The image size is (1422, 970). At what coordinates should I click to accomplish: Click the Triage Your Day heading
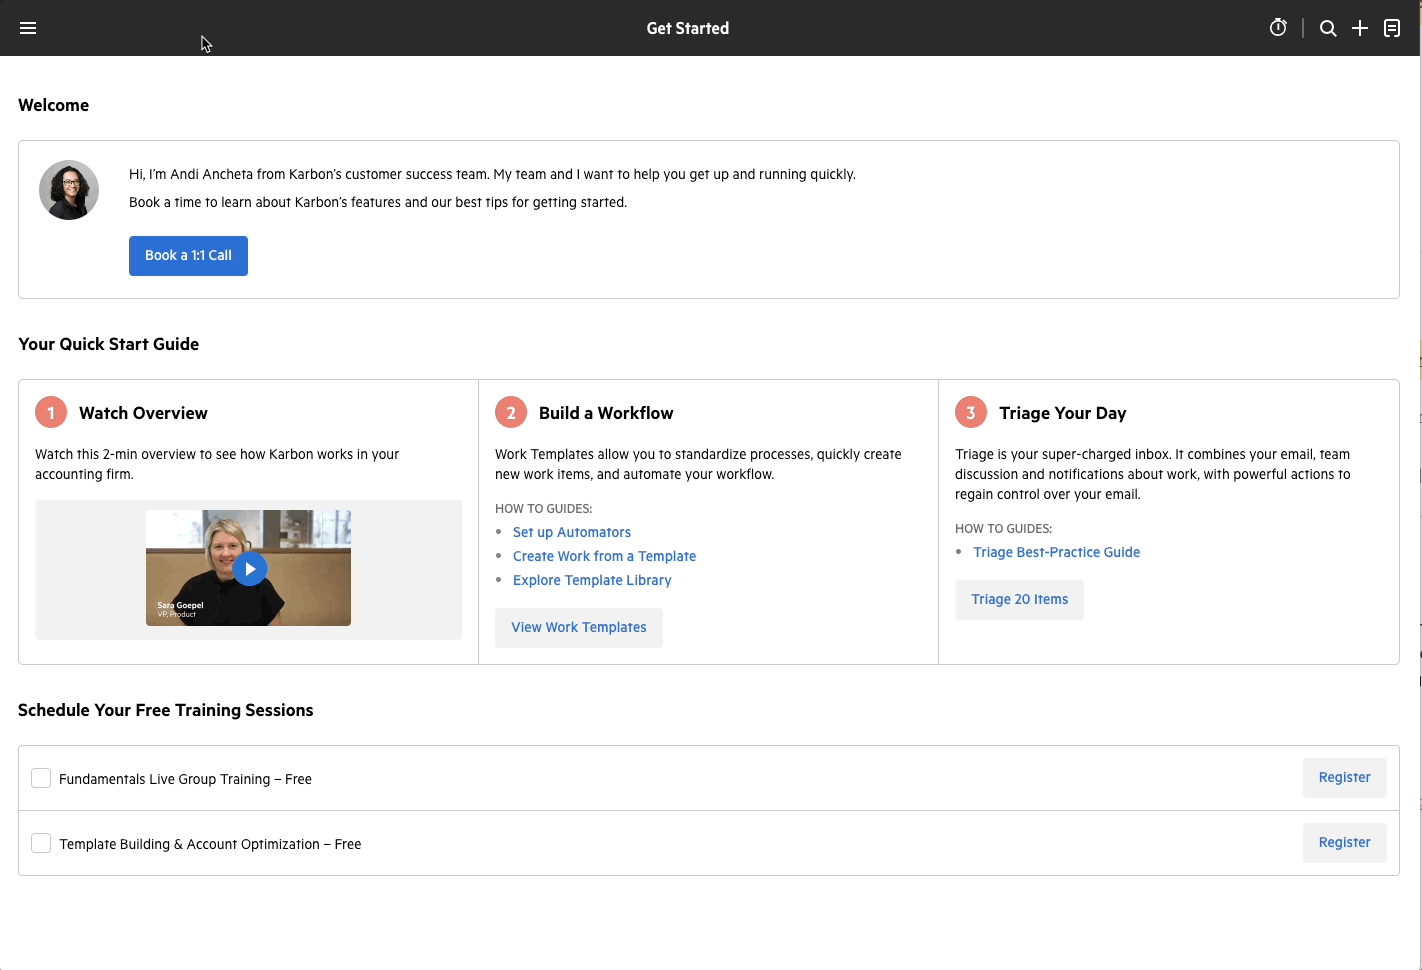[x=1062, y=413]
